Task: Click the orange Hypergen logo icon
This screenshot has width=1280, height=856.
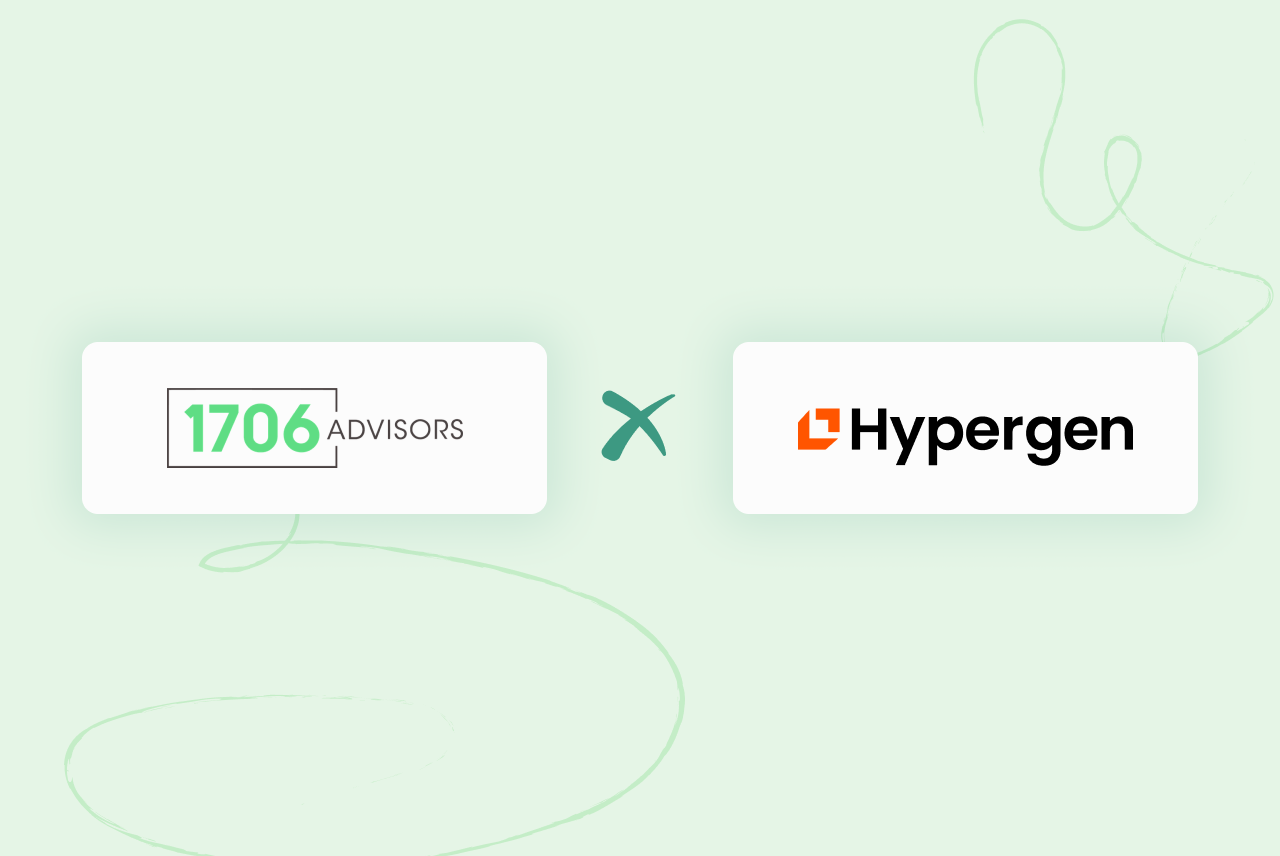Action: click(x=818, y=429)
